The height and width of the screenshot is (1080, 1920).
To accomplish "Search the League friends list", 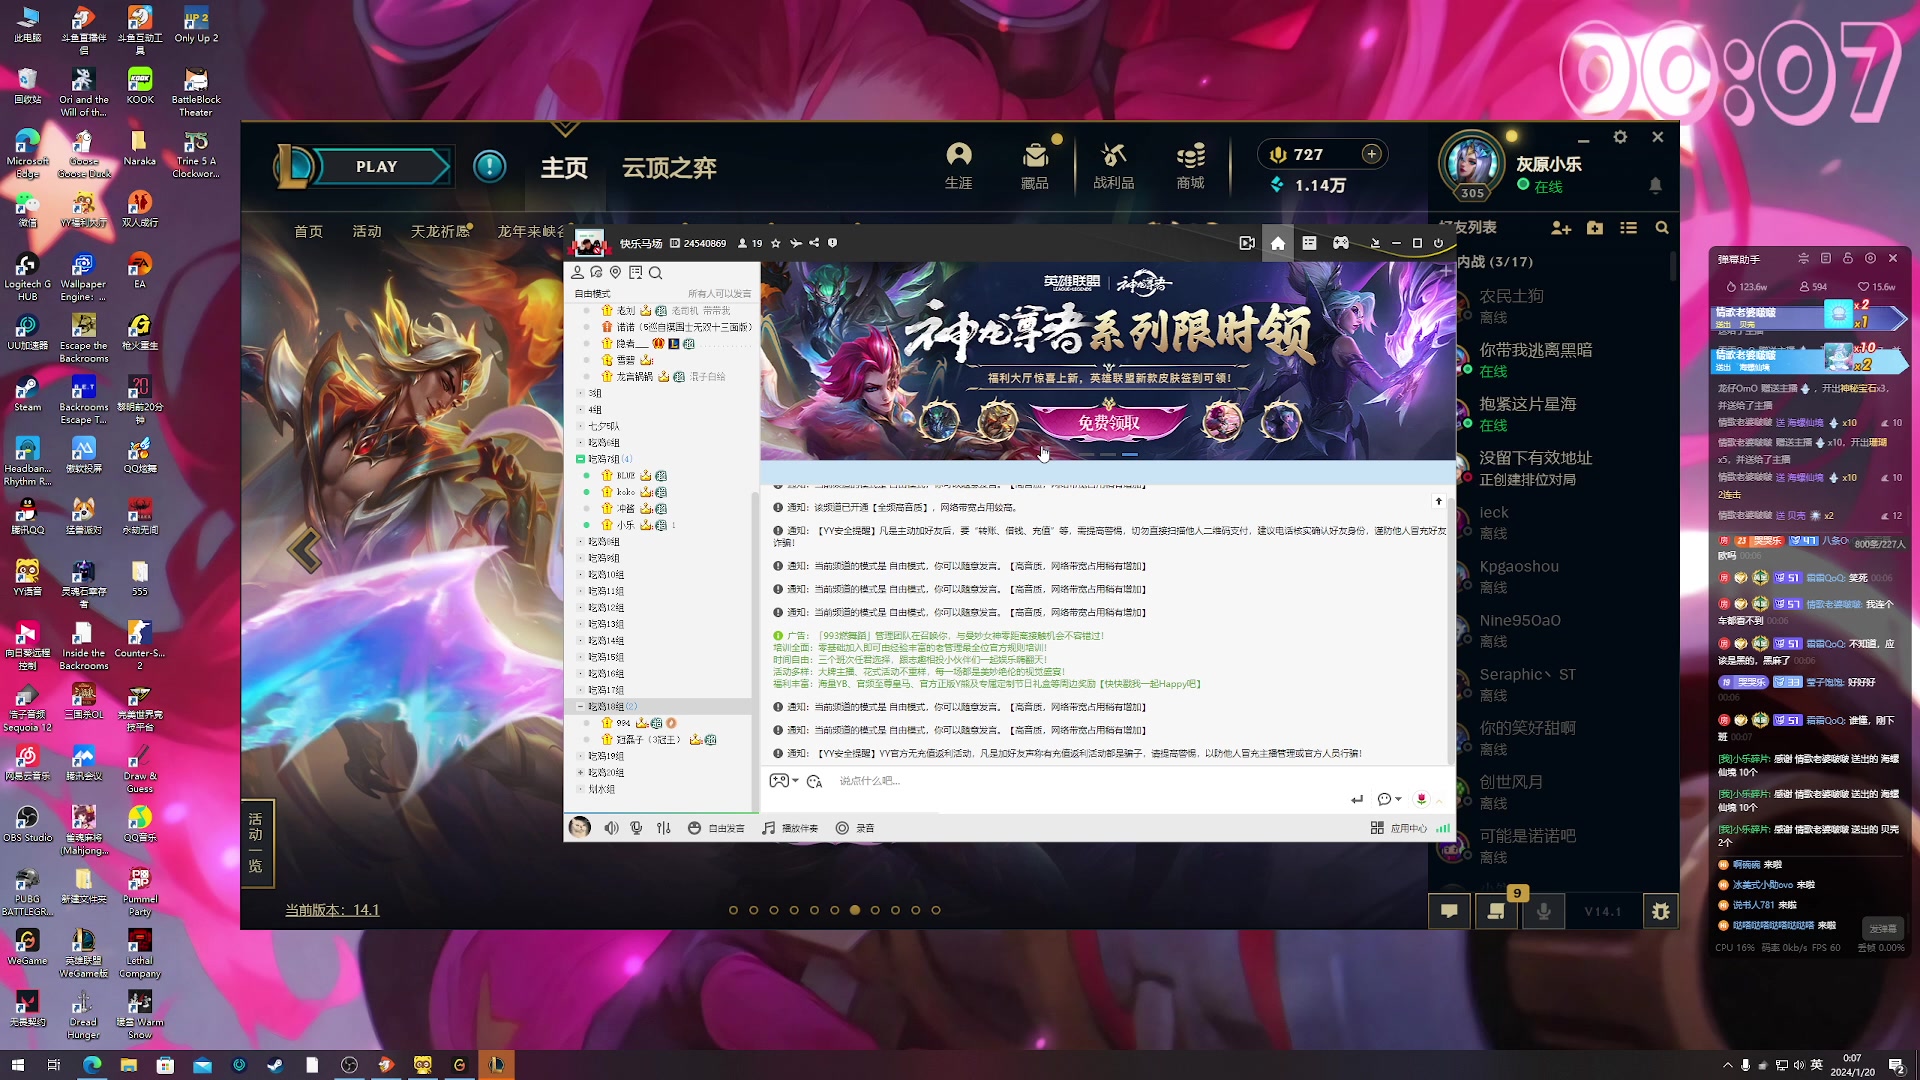I will (1662, 228).
